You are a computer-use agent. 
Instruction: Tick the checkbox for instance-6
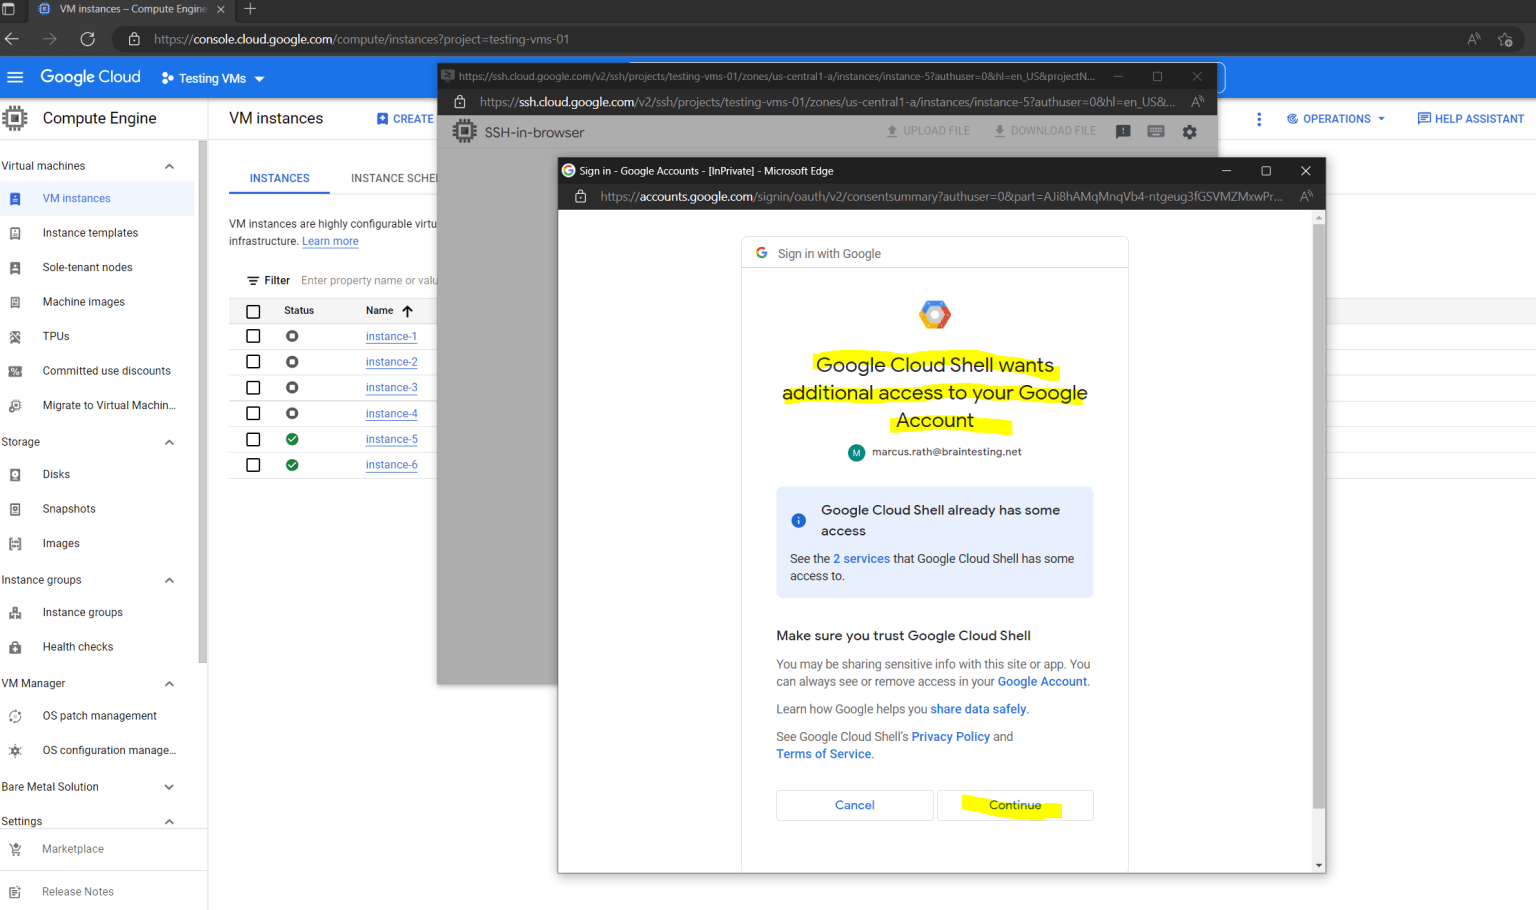[x=253, y=464]
